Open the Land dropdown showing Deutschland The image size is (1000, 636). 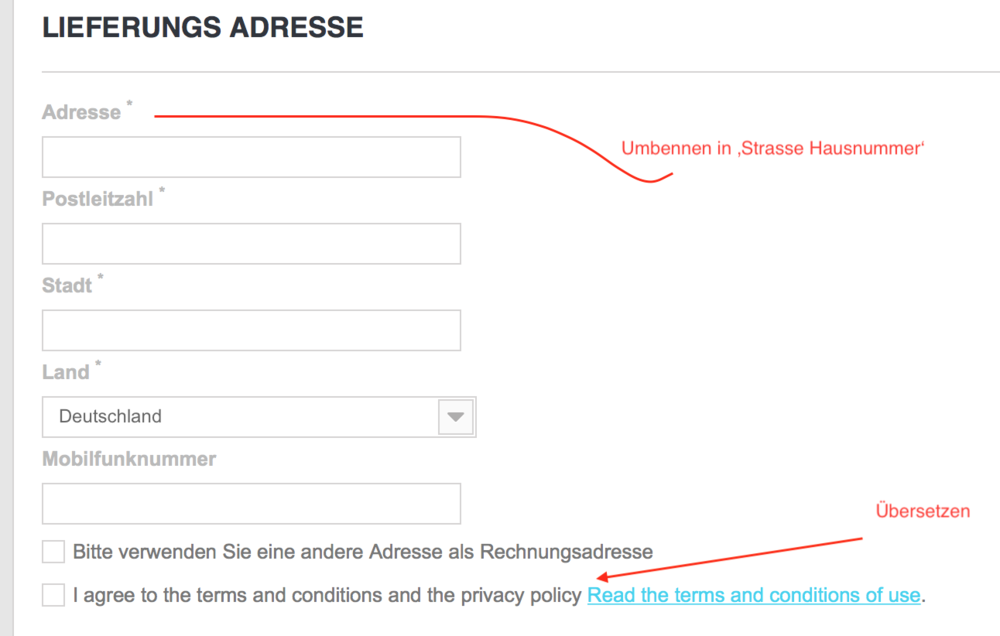tap(240, 417)
